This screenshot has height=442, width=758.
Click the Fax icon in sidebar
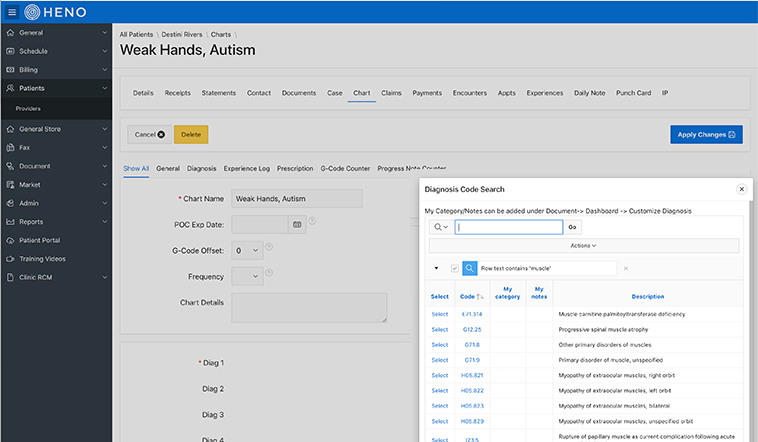pos(10,147)
